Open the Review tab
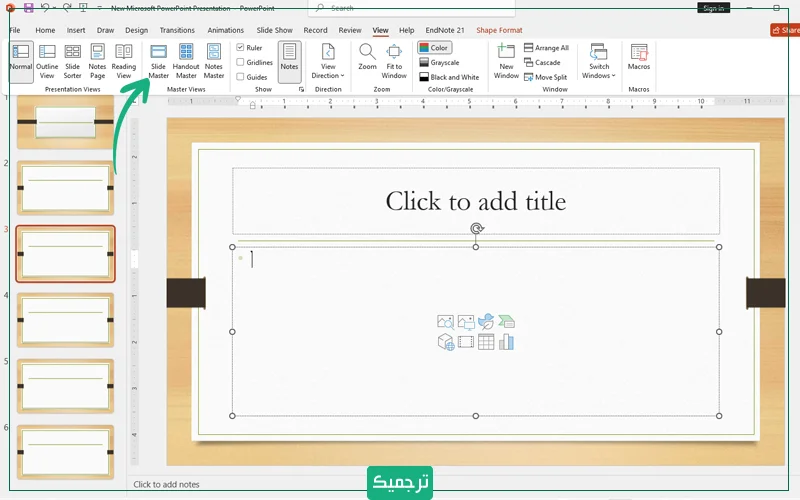The height and width of the screenshot is (500, 800). click(350, 30)
